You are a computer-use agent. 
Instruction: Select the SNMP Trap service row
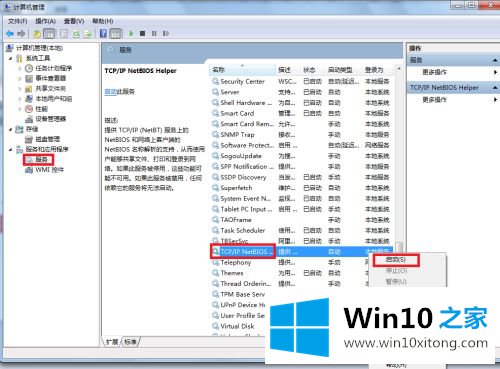tap(302, 135)
